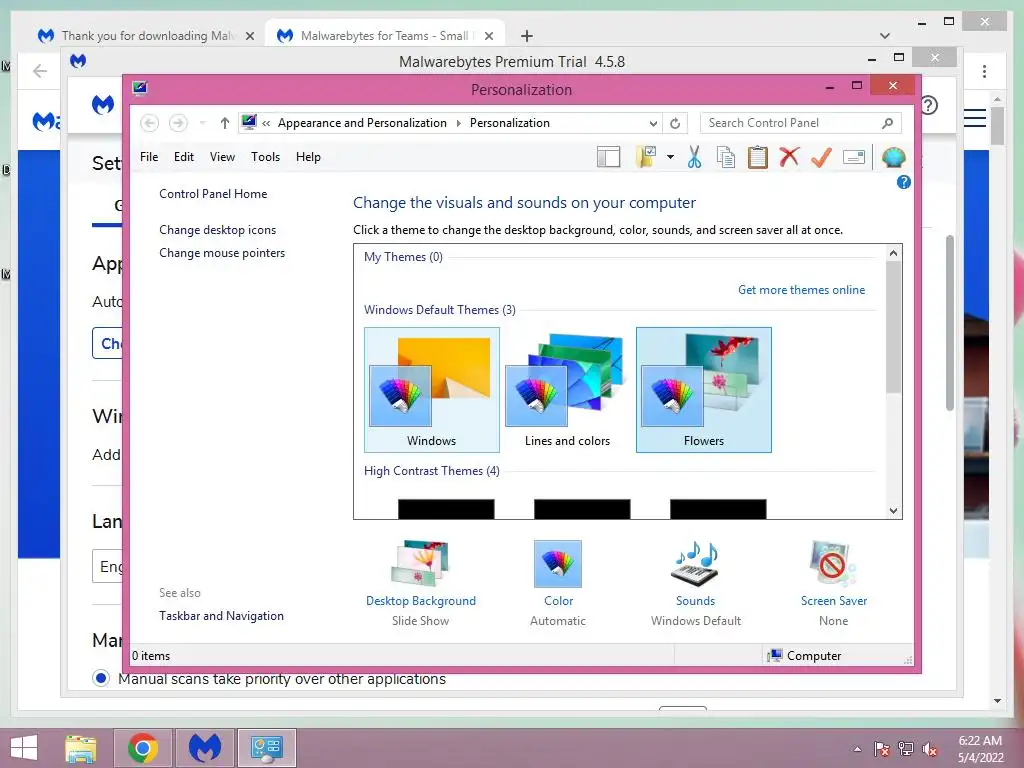Open a new Chrome tab
The image size is (1024, 768).
click(527, 36)
